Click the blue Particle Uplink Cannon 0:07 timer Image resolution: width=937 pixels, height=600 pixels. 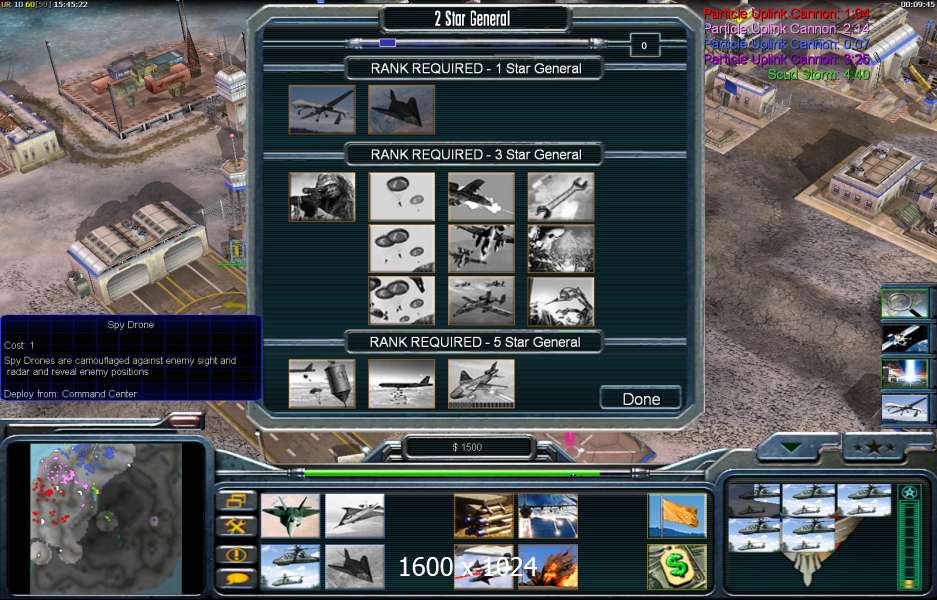tap(786, 44)
